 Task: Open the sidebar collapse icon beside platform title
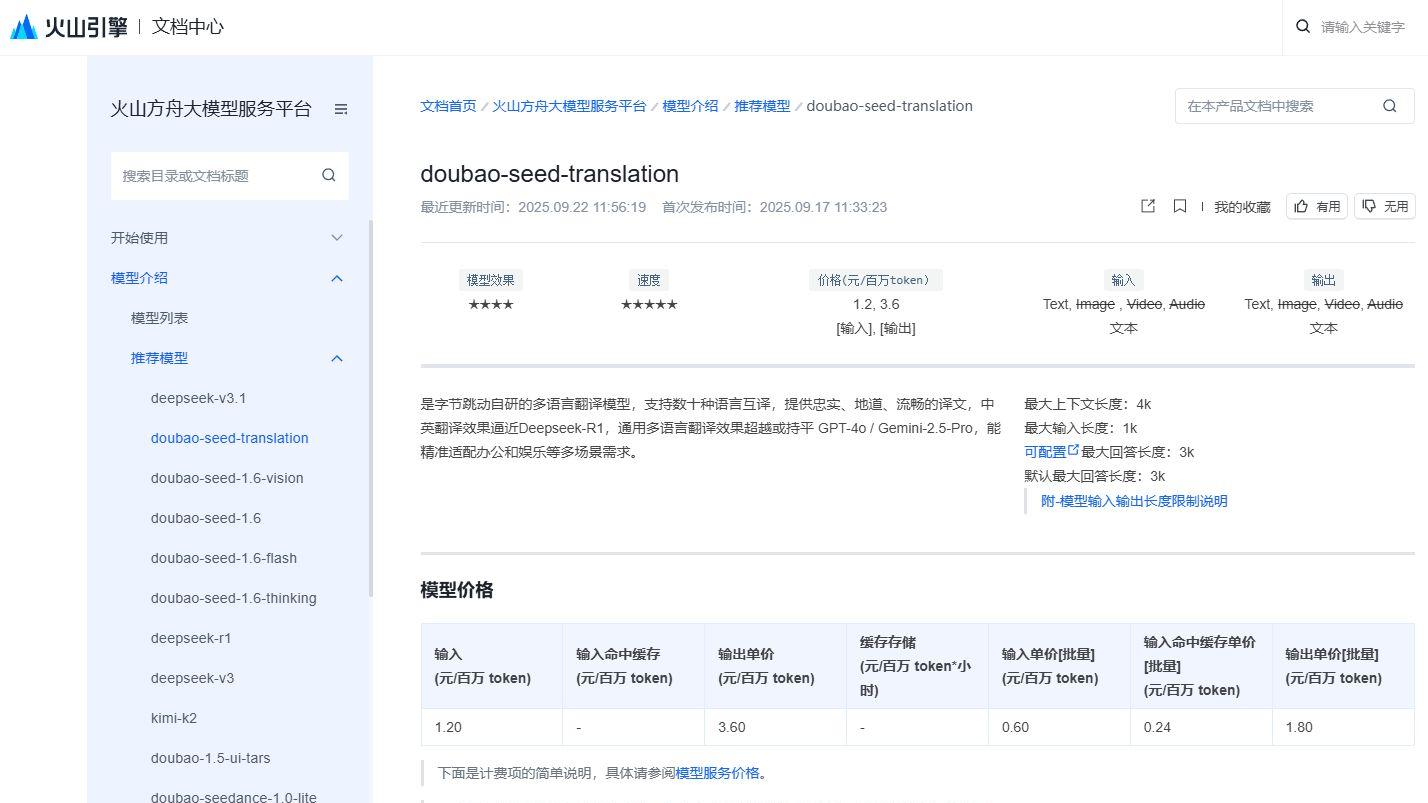point(341,109)
